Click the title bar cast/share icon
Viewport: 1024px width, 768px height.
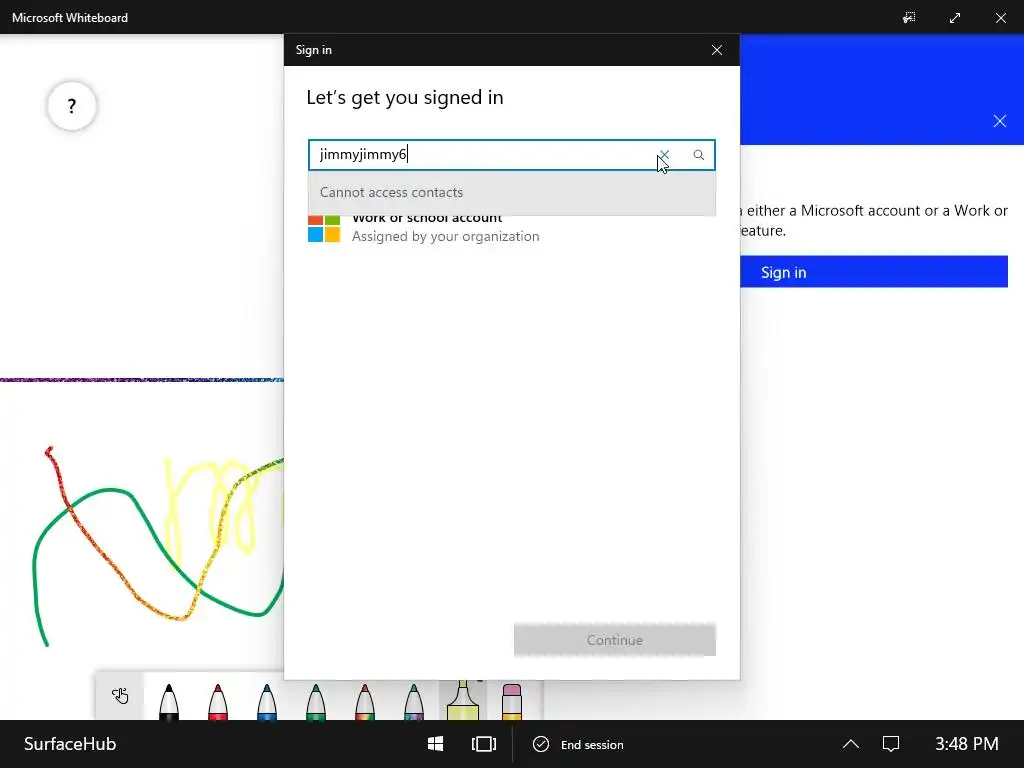pos(909,18)
